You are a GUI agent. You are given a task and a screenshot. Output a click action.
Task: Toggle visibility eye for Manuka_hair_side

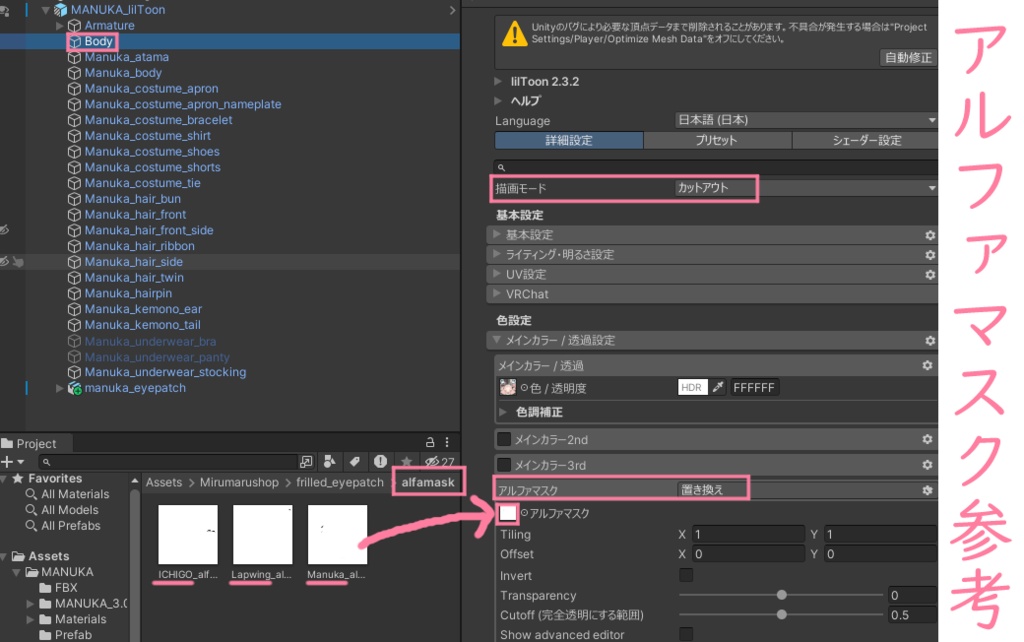[x=5, y=261]
